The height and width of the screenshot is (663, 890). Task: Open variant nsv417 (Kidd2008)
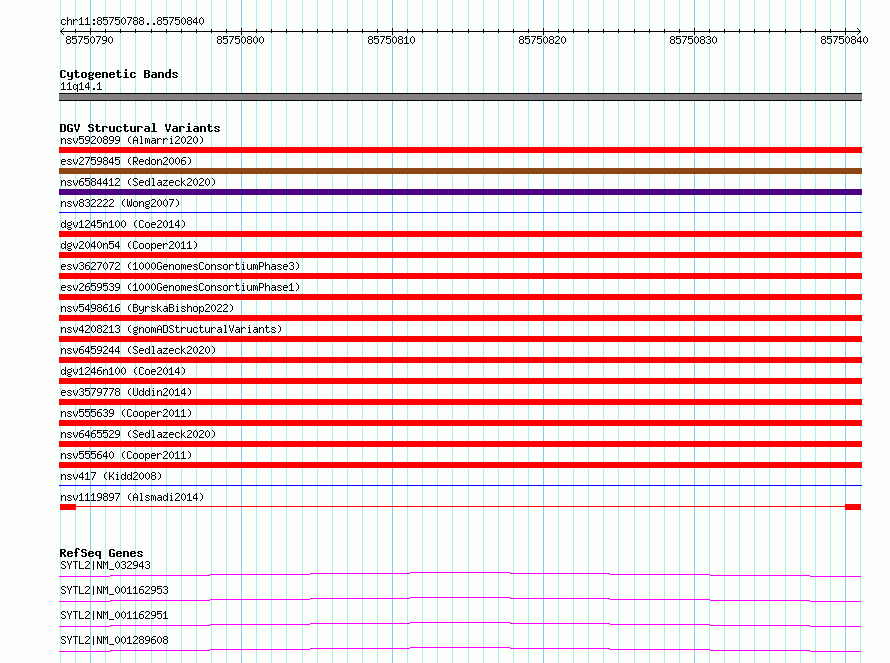click(x=111, y=476)
